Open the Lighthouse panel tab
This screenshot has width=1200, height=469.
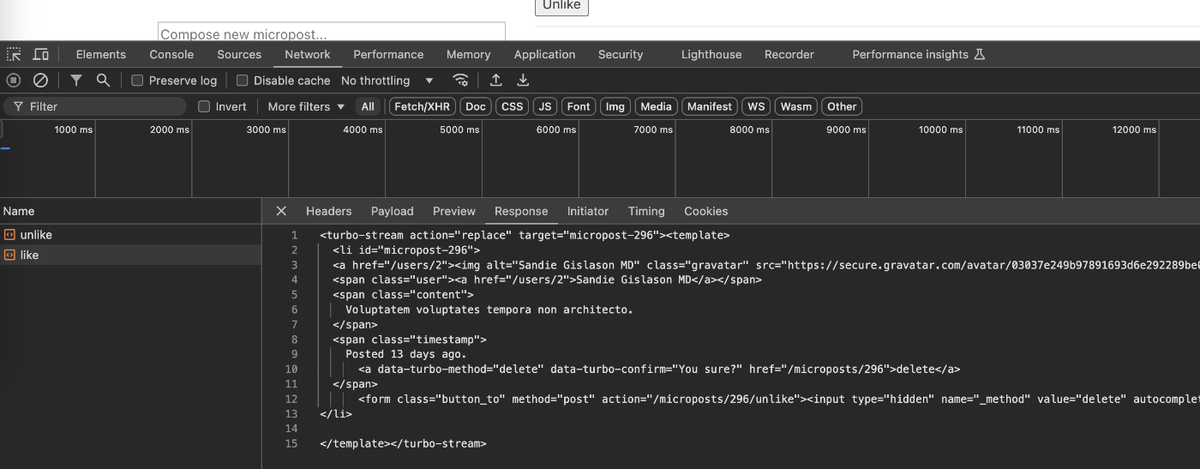(x=711, y=55)
